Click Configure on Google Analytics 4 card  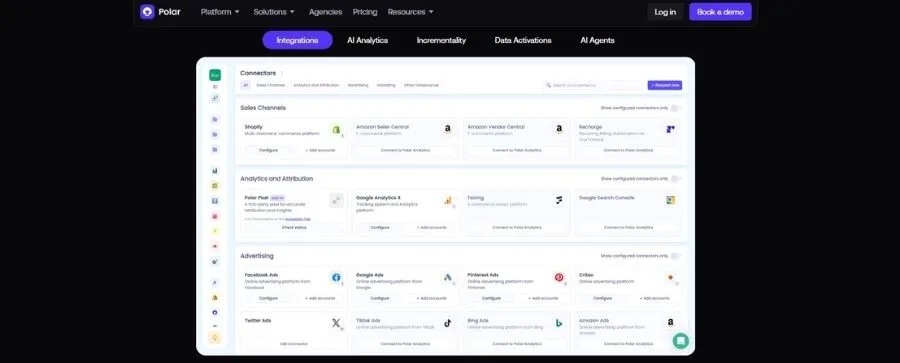(x=379, y=227)
